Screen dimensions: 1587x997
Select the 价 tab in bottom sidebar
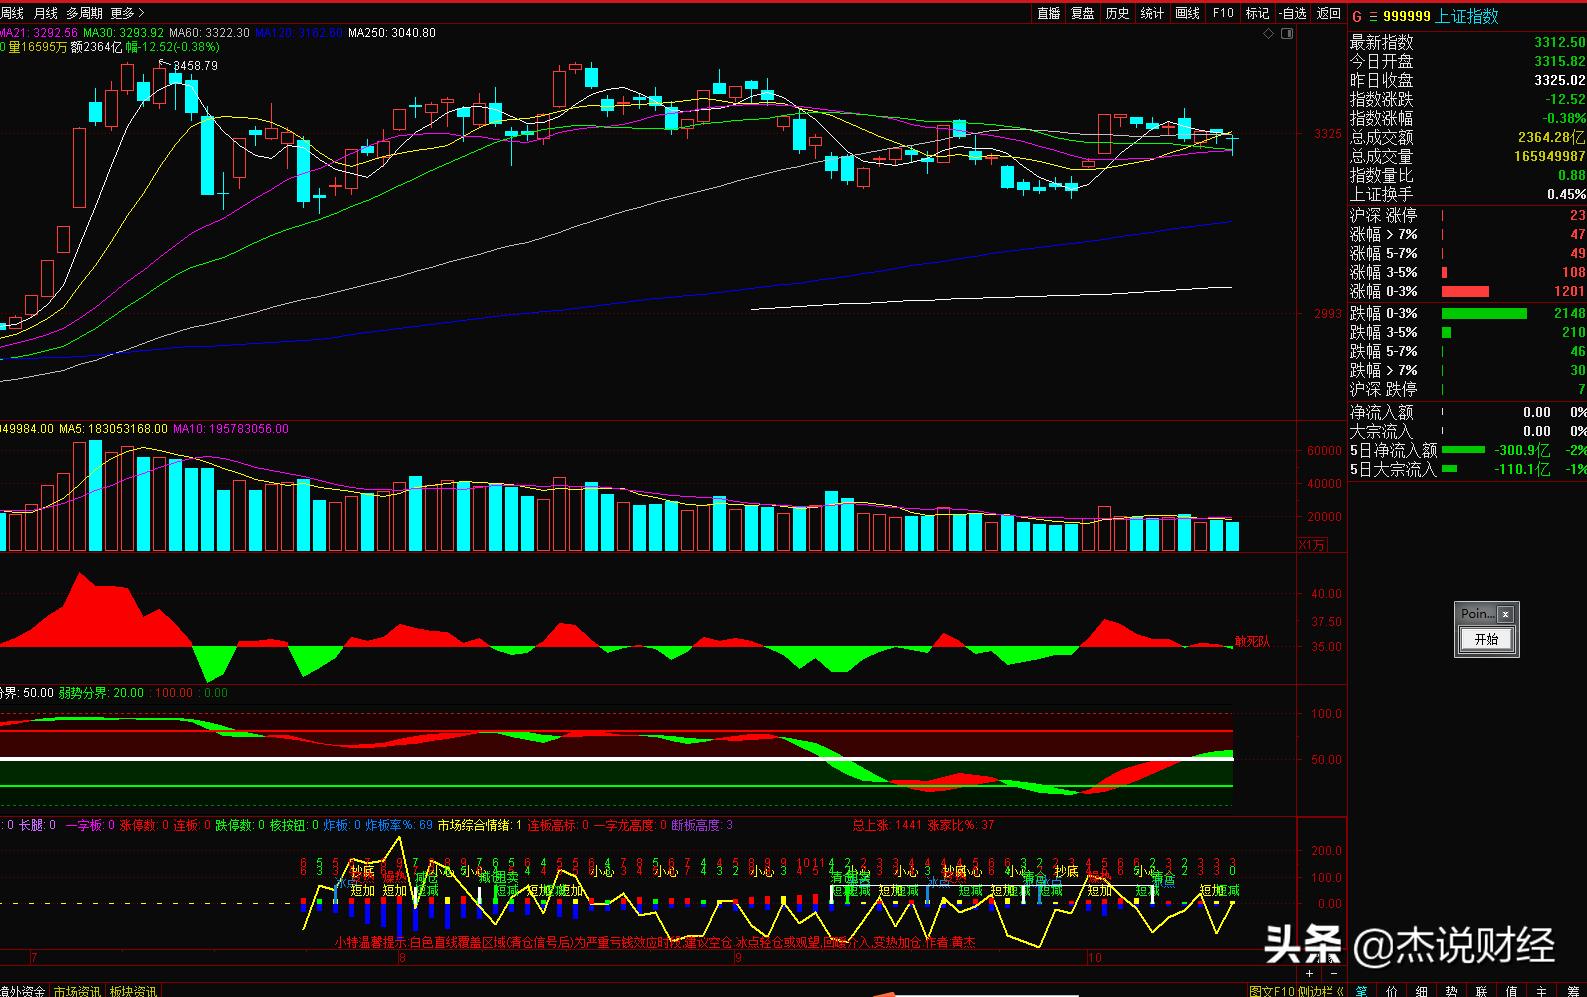click(1391, 990)
